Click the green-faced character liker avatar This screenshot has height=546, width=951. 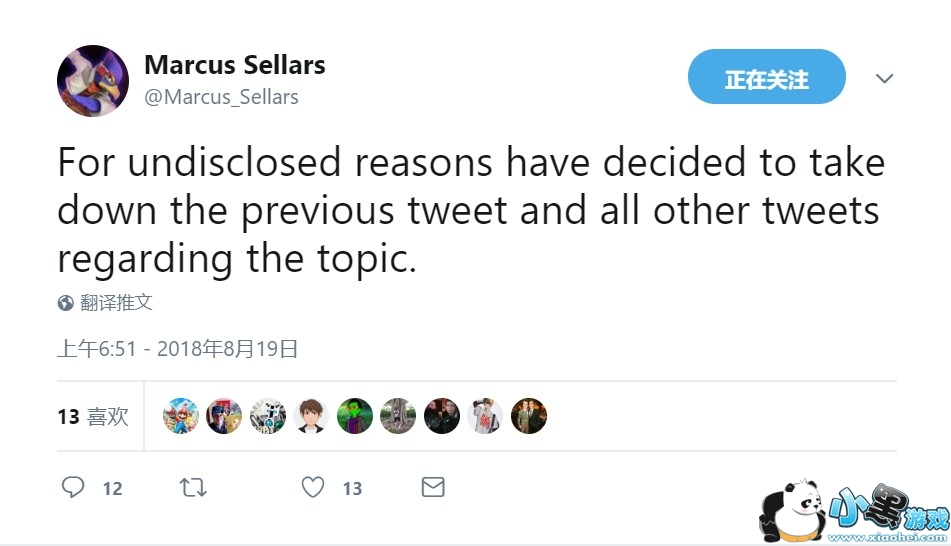pos(354,416)
